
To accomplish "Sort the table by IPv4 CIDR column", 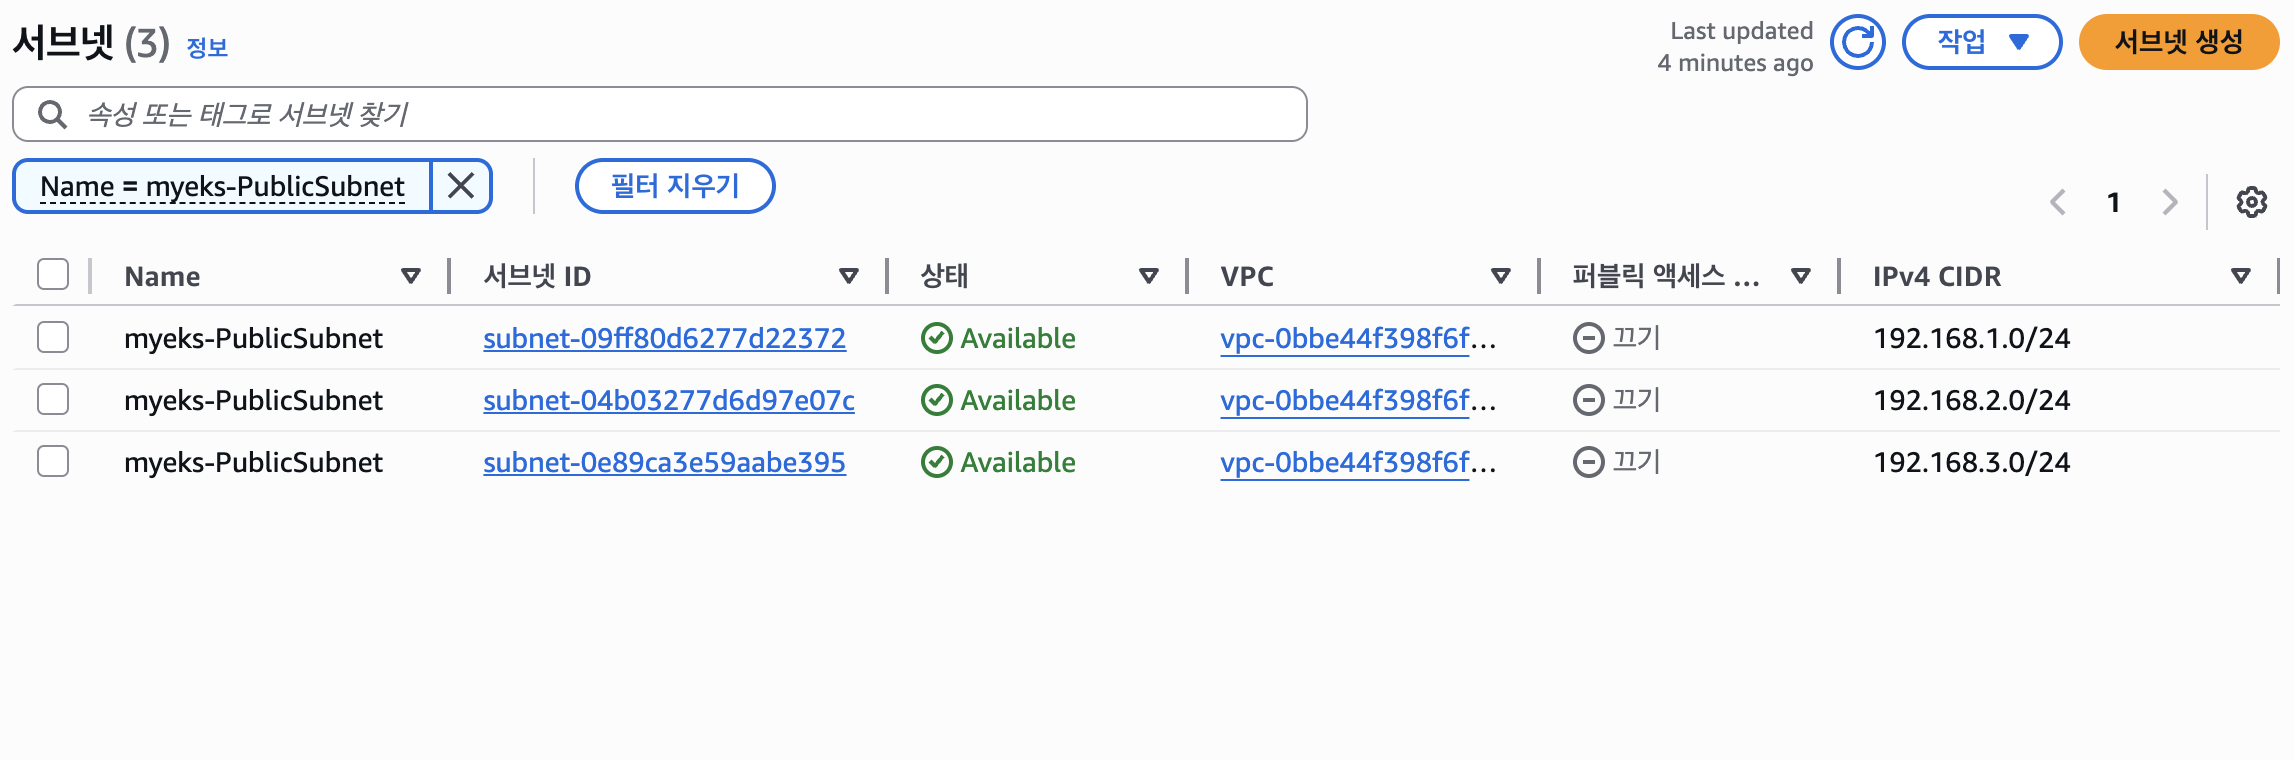I will 2240,275.
